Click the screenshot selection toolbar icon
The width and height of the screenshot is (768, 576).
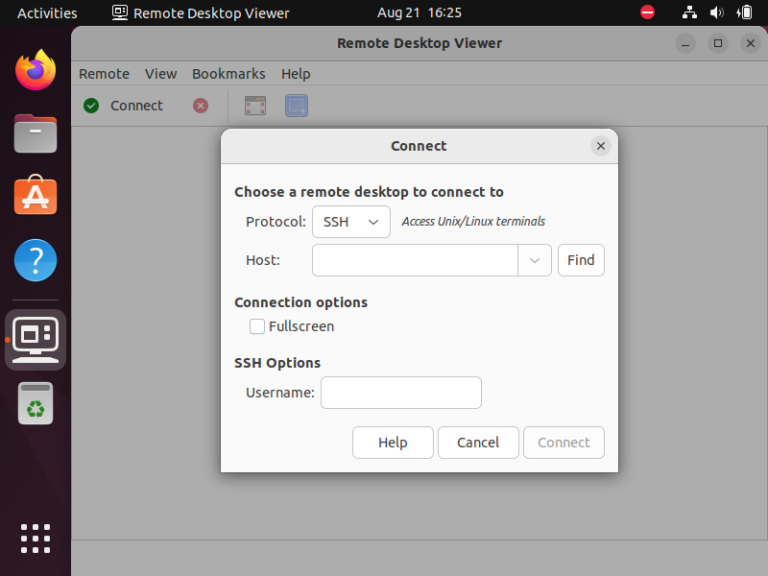click(296, 105)
